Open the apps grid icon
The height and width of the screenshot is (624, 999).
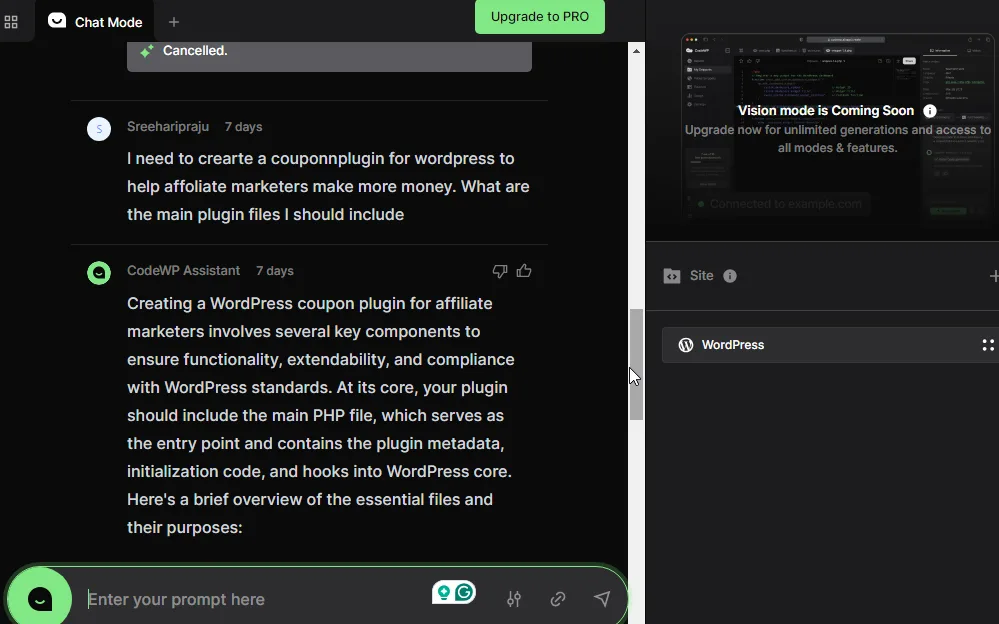(x=11, y=22)
